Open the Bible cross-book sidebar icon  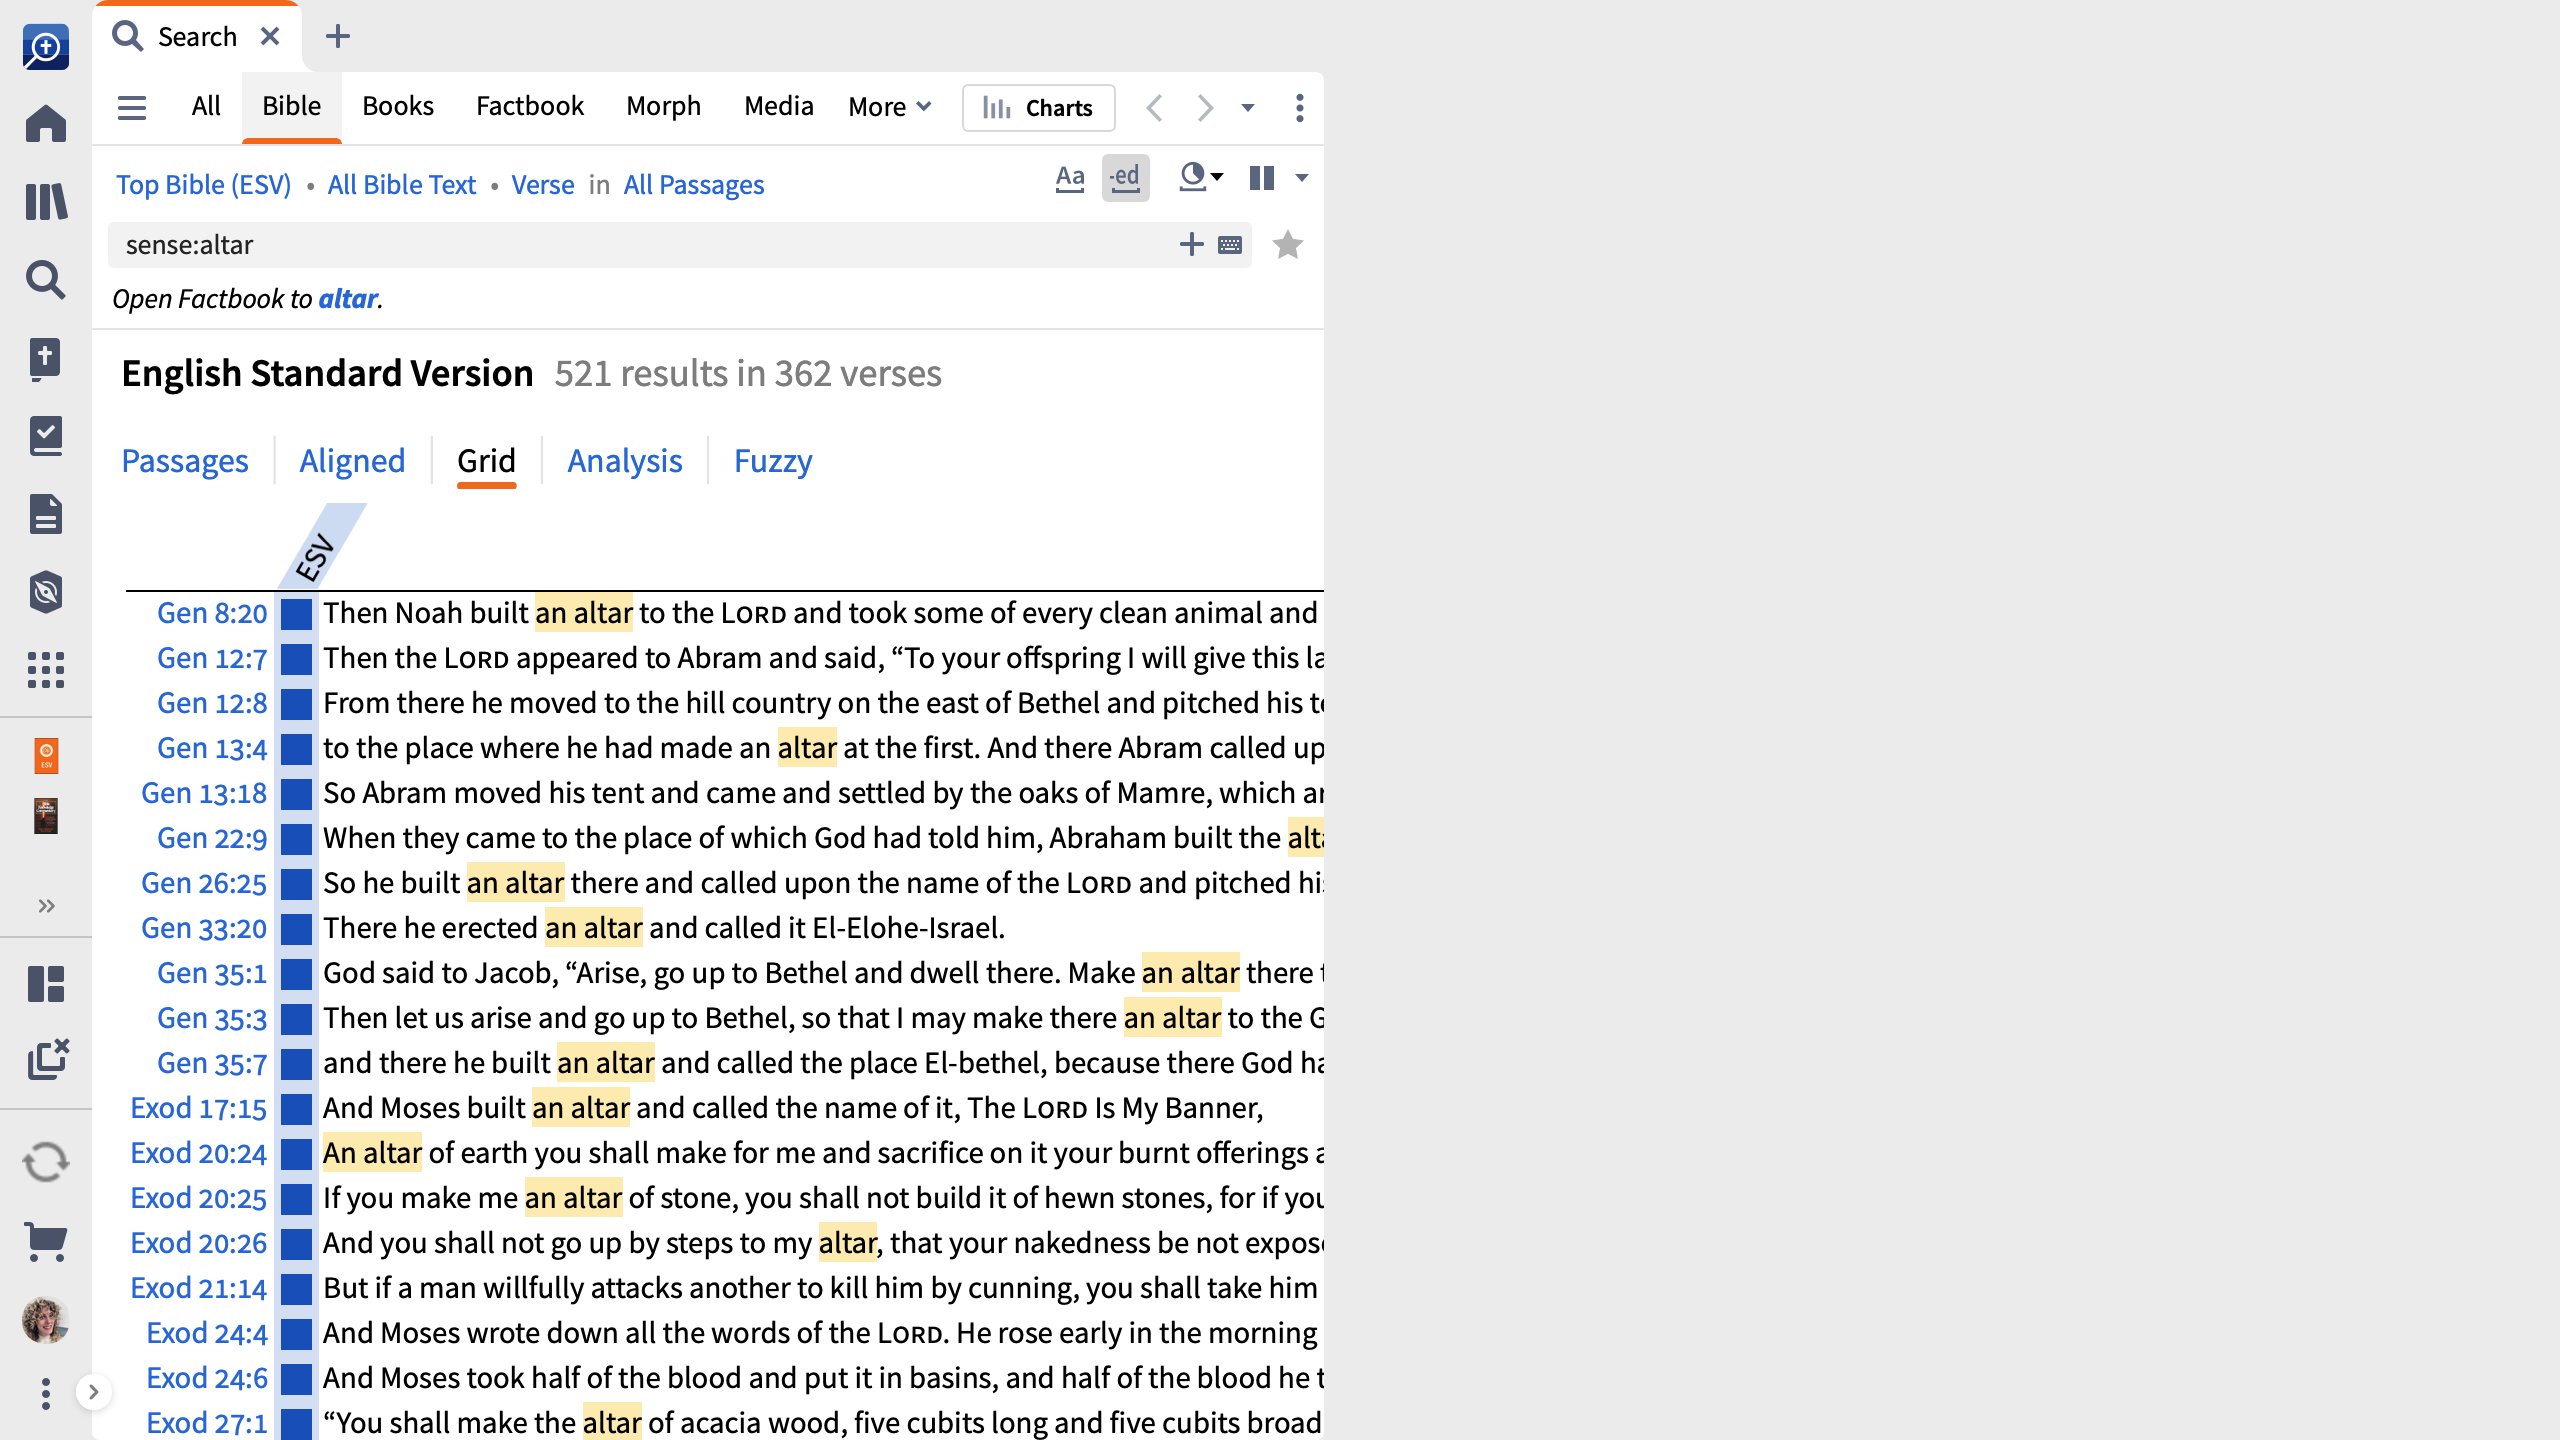46,358
